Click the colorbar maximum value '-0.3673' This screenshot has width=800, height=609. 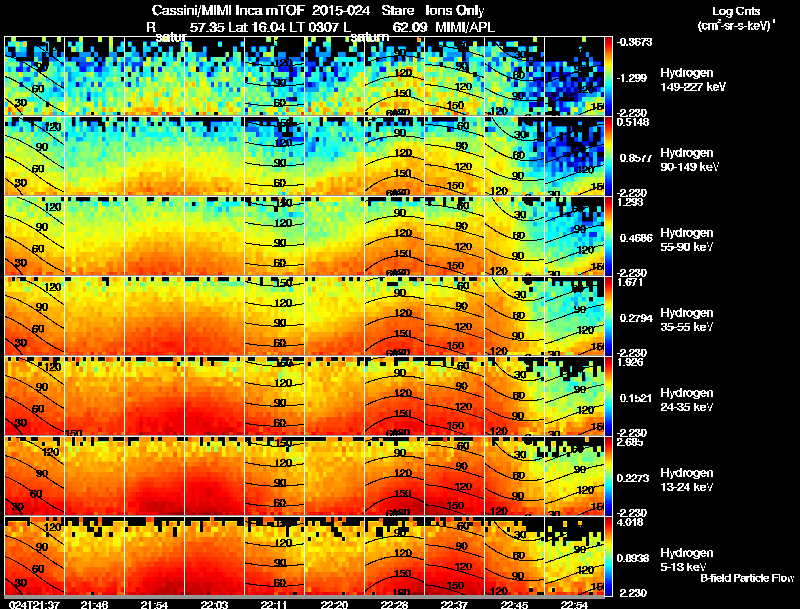tap(634, 42)
